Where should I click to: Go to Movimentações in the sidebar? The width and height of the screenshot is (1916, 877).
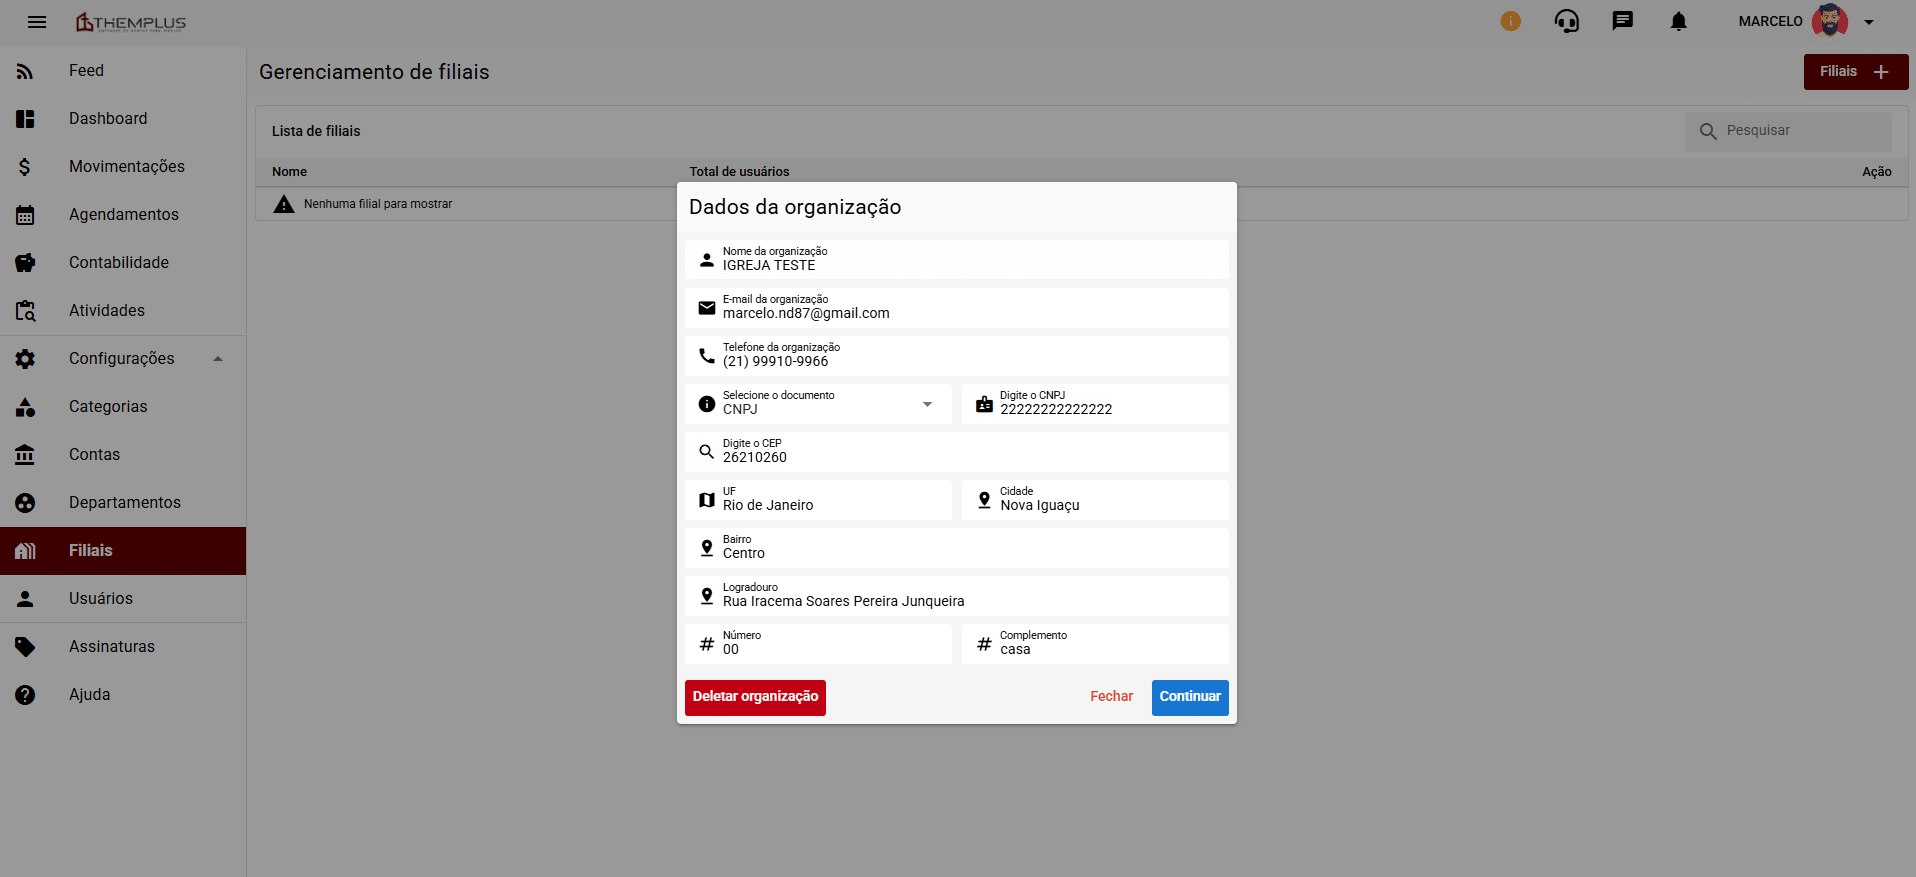click(126, 167)
